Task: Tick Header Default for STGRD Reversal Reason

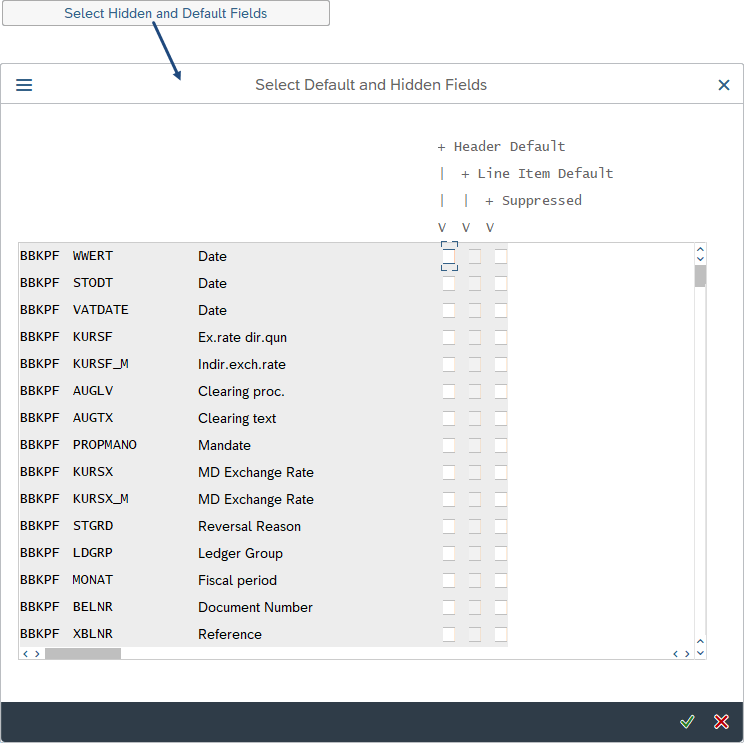Action: tap(449, 527)
